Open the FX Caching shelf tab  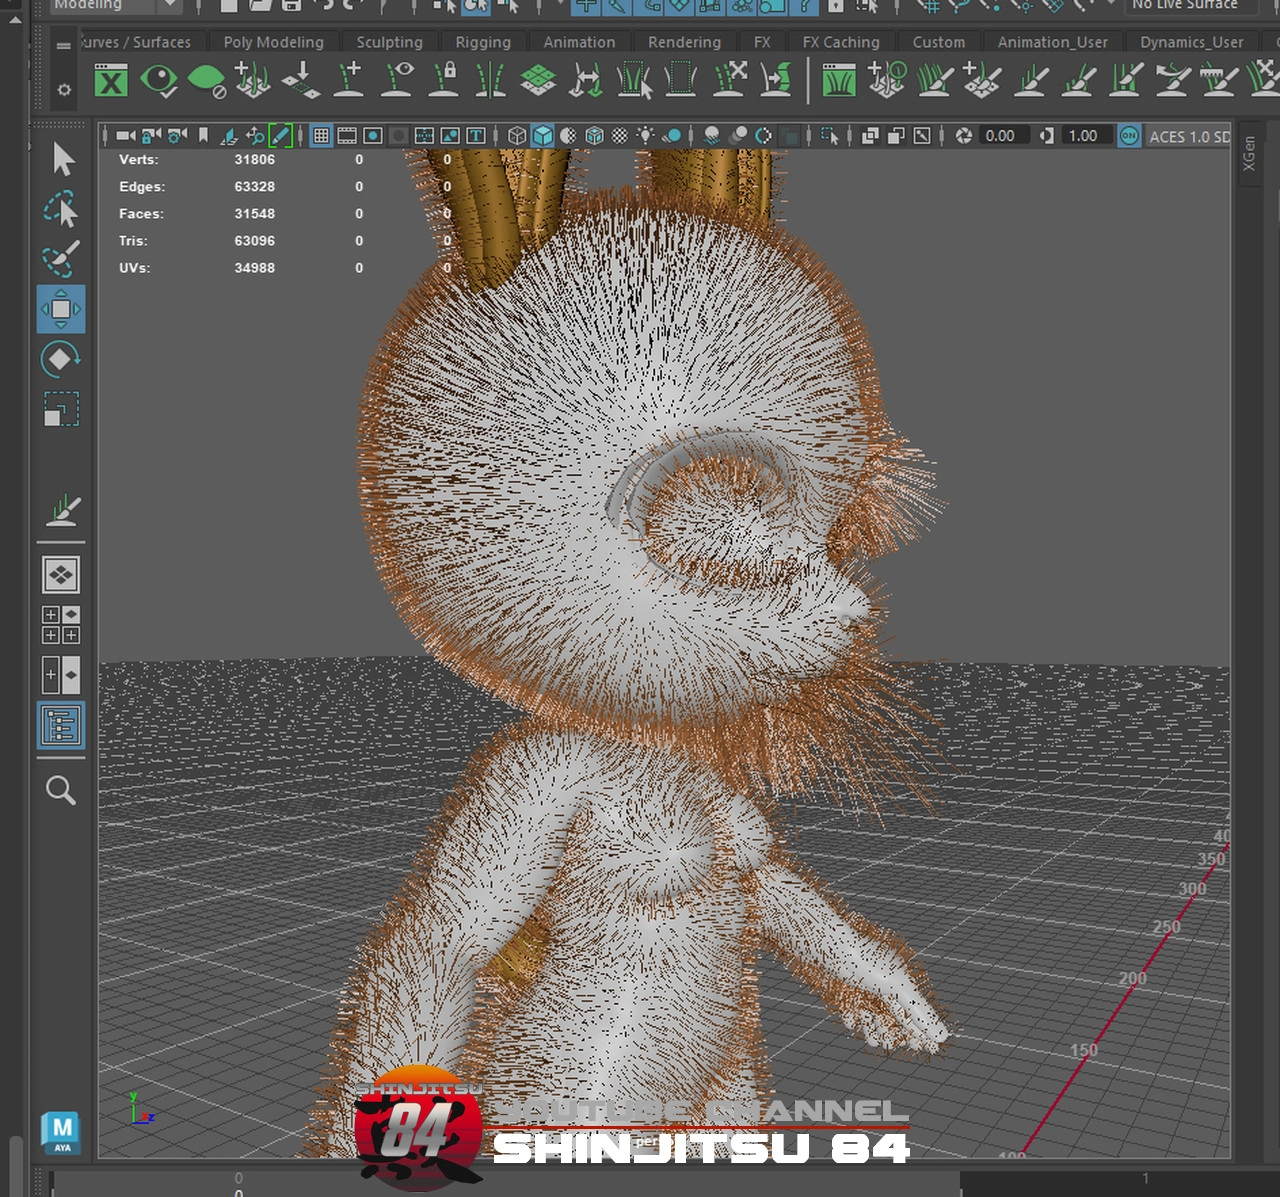tap(841, 42)
